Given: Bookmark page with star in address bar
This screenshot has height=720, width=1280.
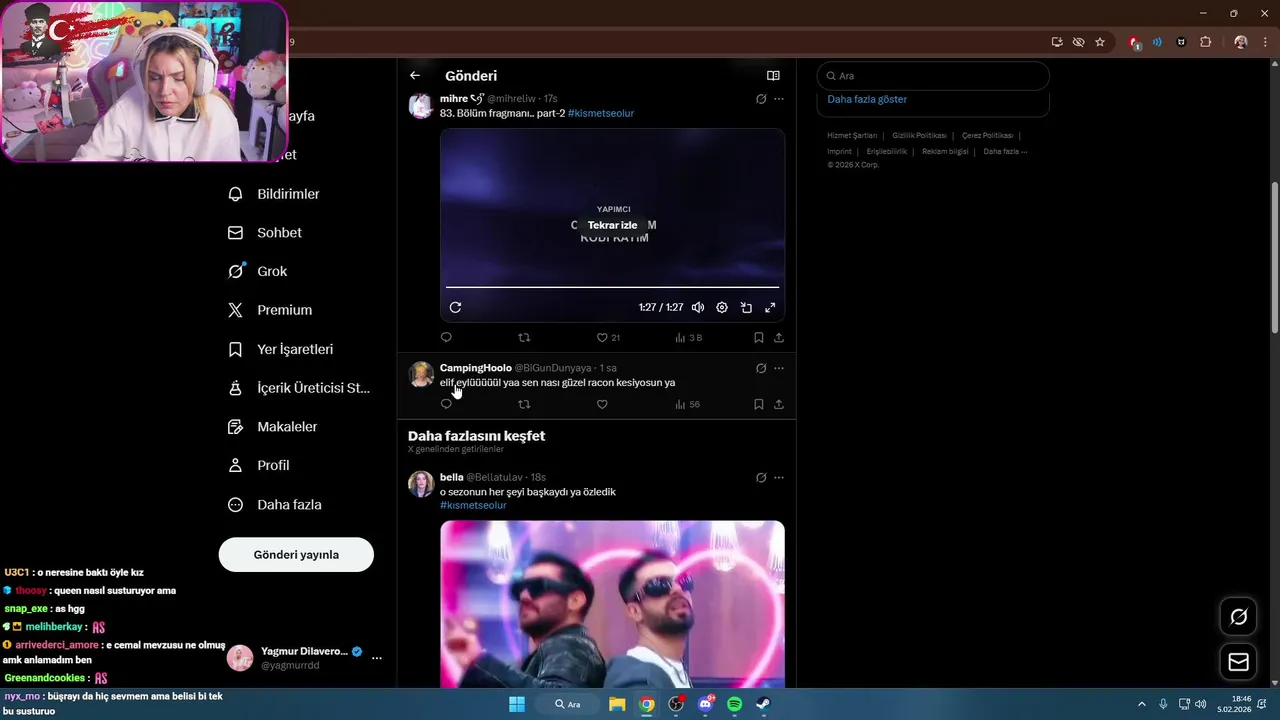Looking at the screenshot, I should (x=1100, y=42).
